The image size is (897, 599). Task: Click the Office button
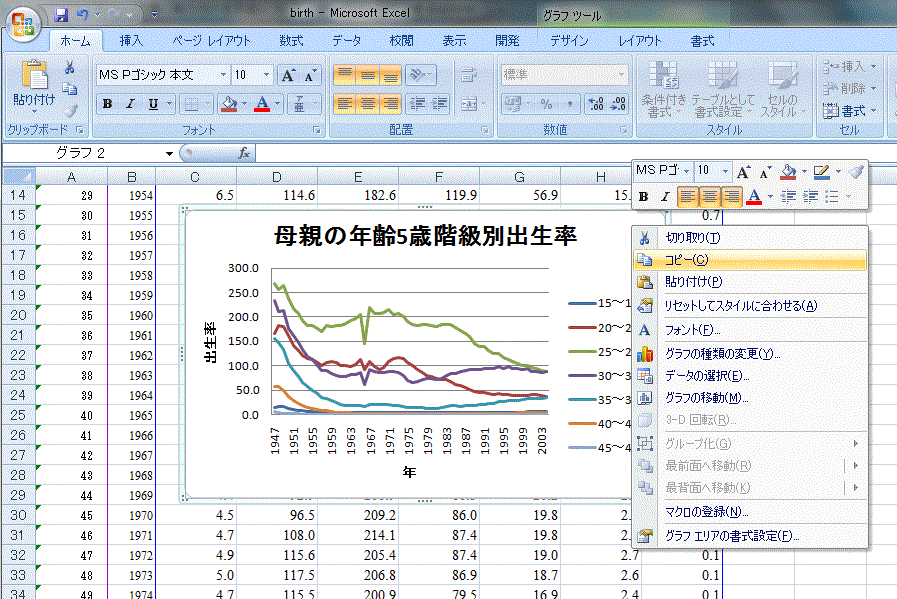click(24, 22)
